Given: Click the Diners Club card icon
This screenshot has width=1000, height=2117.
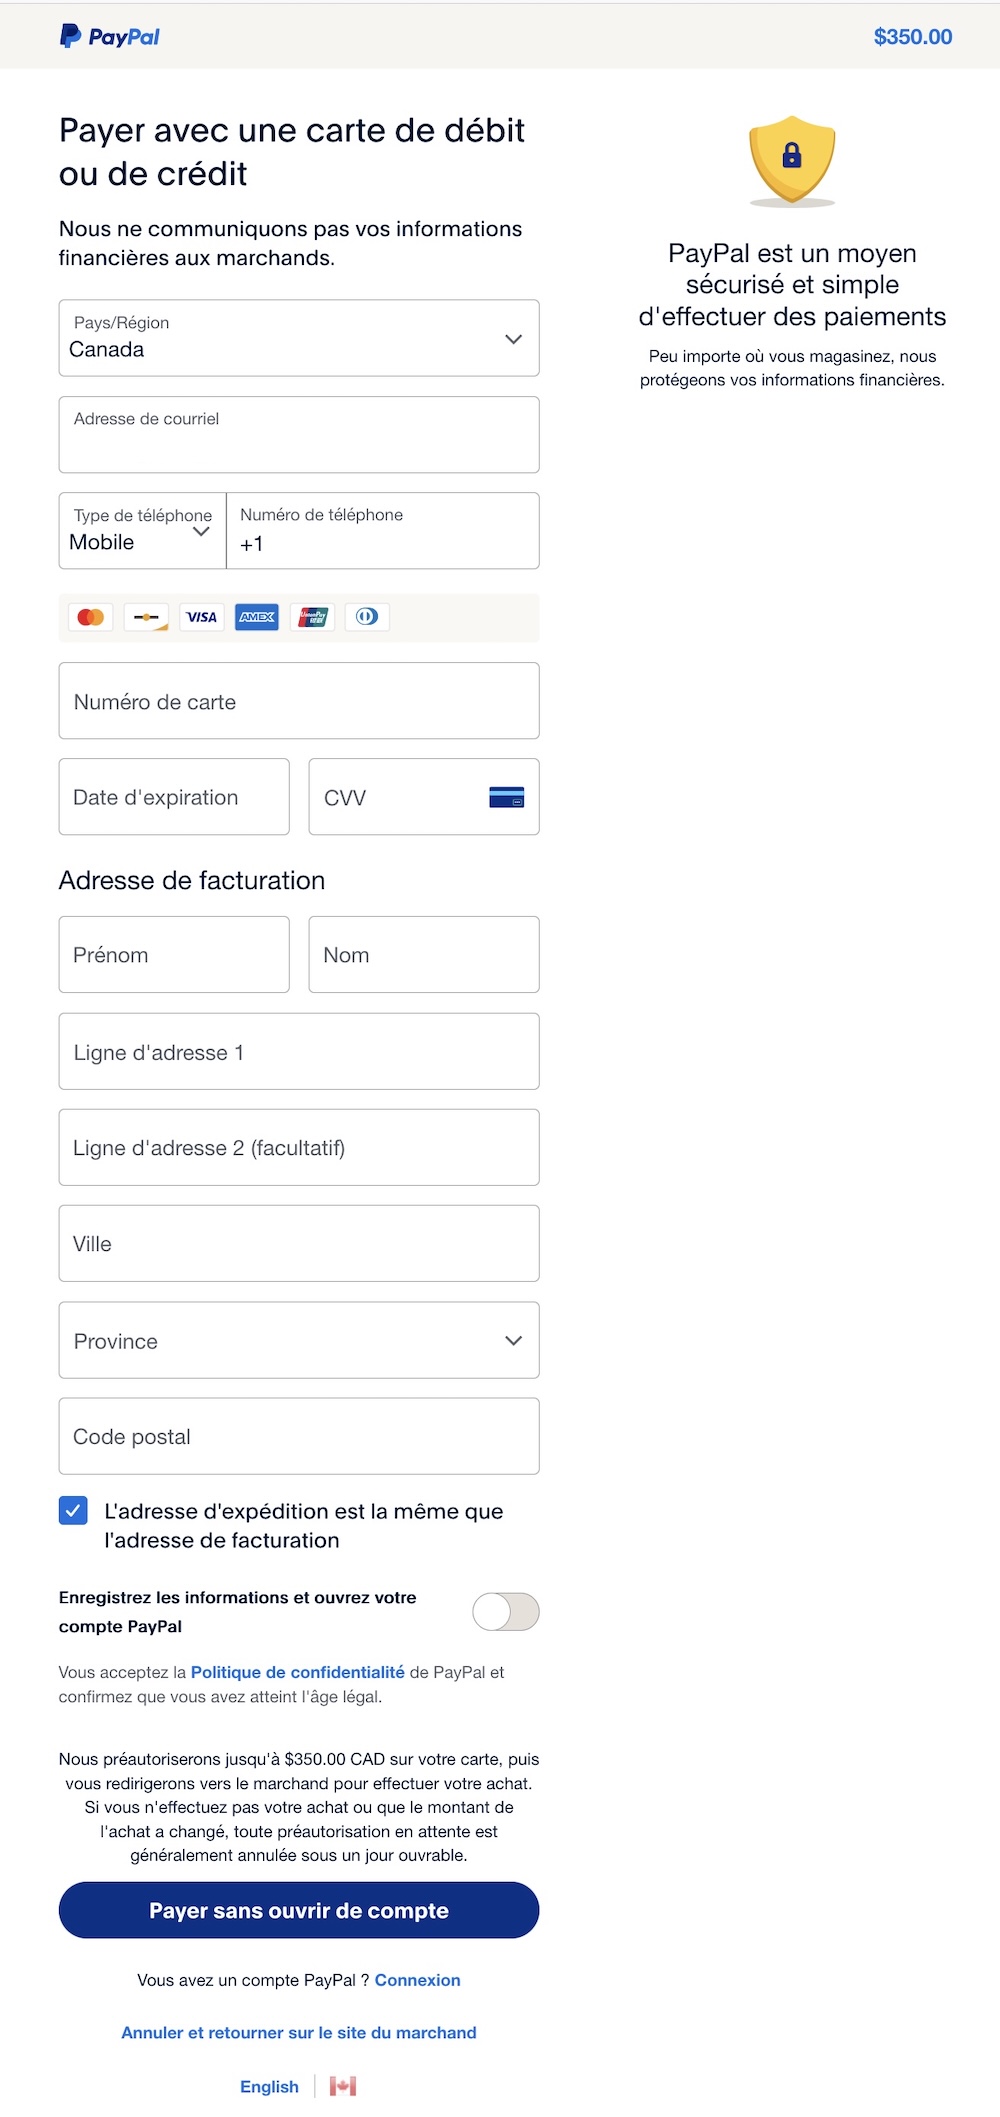Looking at the screenshot, I should click(x=367, y=617).
